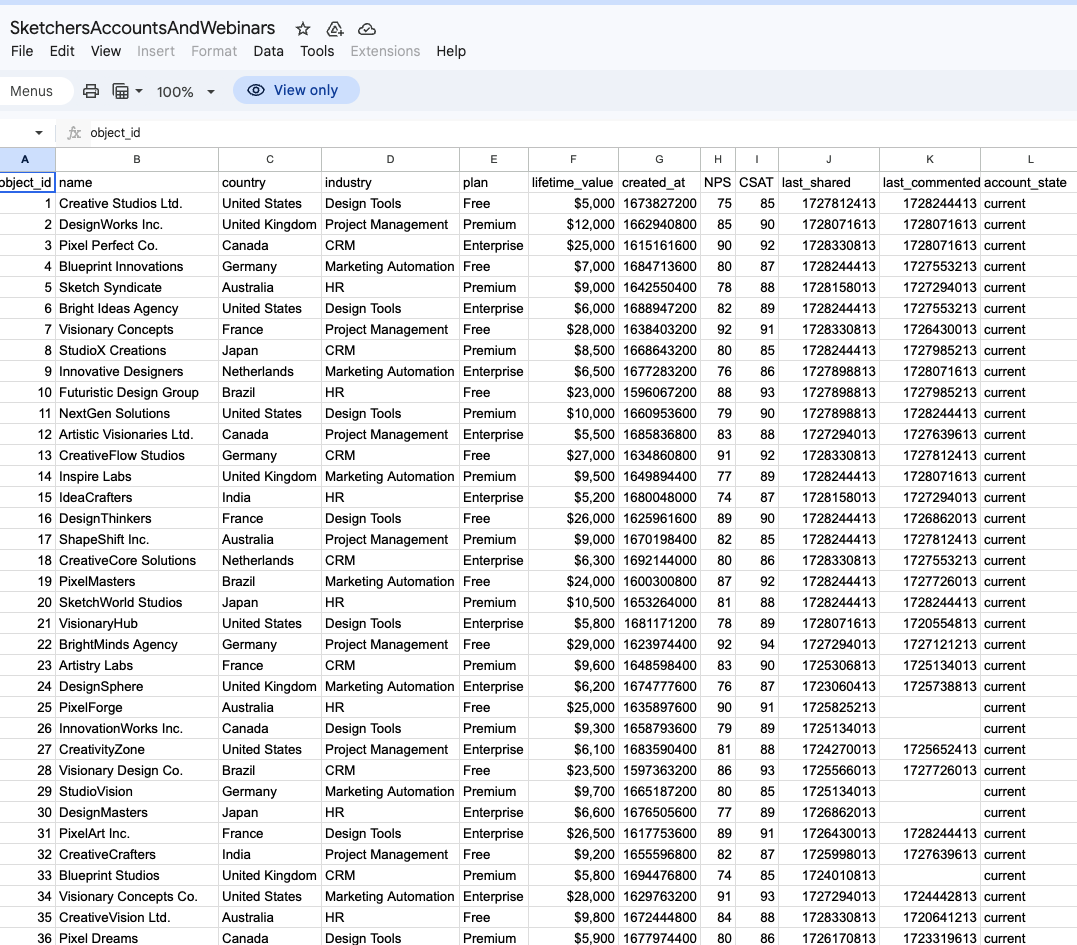
Task: Star the SketchersAccountsAndWebinars document
Action: click(x=303, y=29)
